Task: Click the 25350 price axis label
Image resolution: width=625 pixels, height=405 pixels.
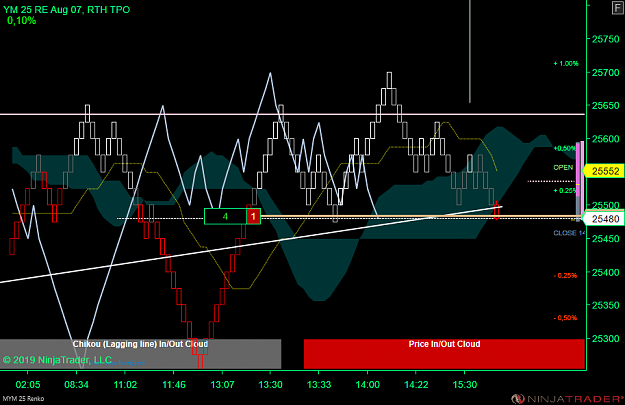Action: tap(605, 305)
